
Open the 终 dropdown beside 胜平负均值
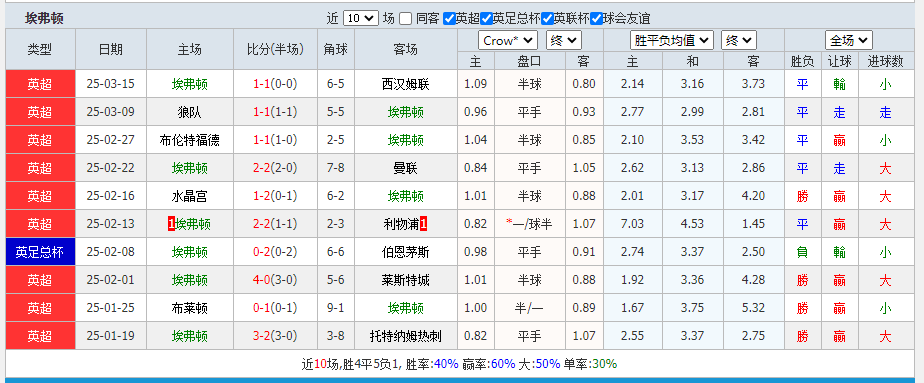739,41
